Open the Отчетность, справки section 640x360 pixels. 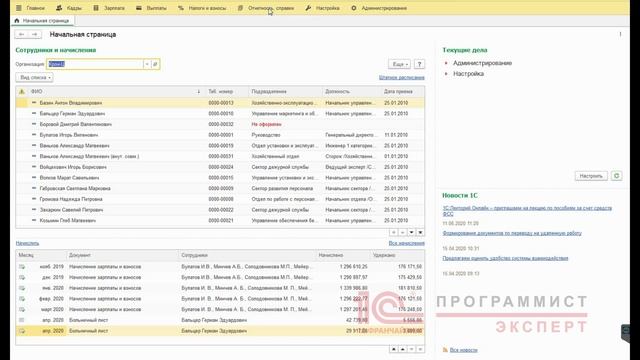pyautogui.click(x=266, y=8)
